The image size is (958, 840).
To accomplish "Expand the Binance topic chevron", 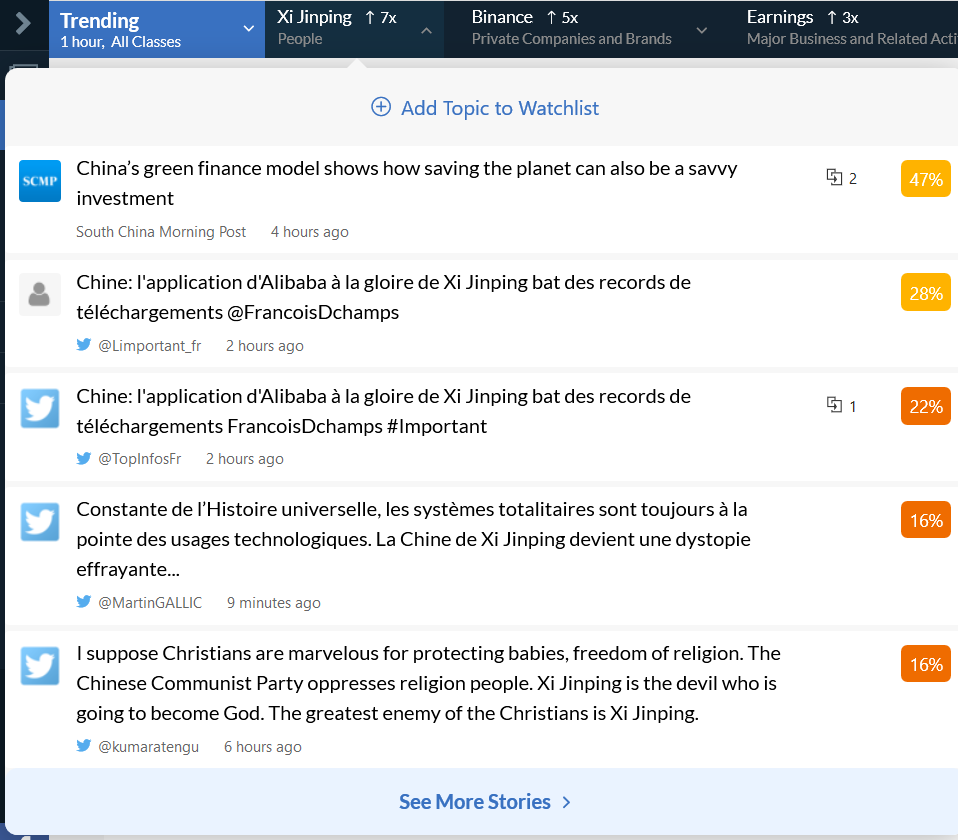I will [x=702, y=30].
